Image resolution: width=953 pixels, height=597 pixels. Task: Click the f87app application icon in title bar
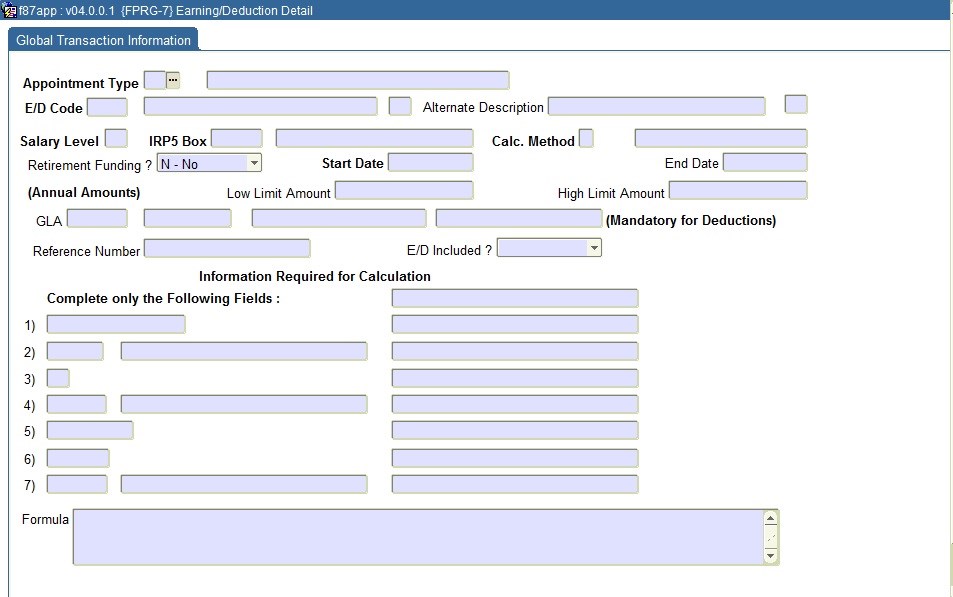(x=9, y=10)
